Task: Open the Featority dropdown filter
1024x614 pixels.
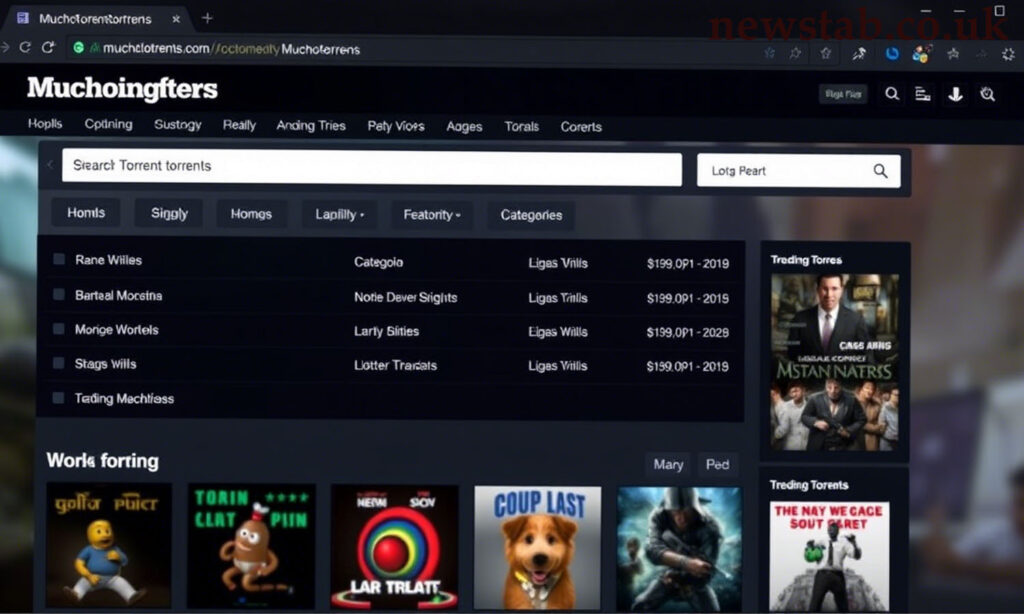Action: coord(431,214)
